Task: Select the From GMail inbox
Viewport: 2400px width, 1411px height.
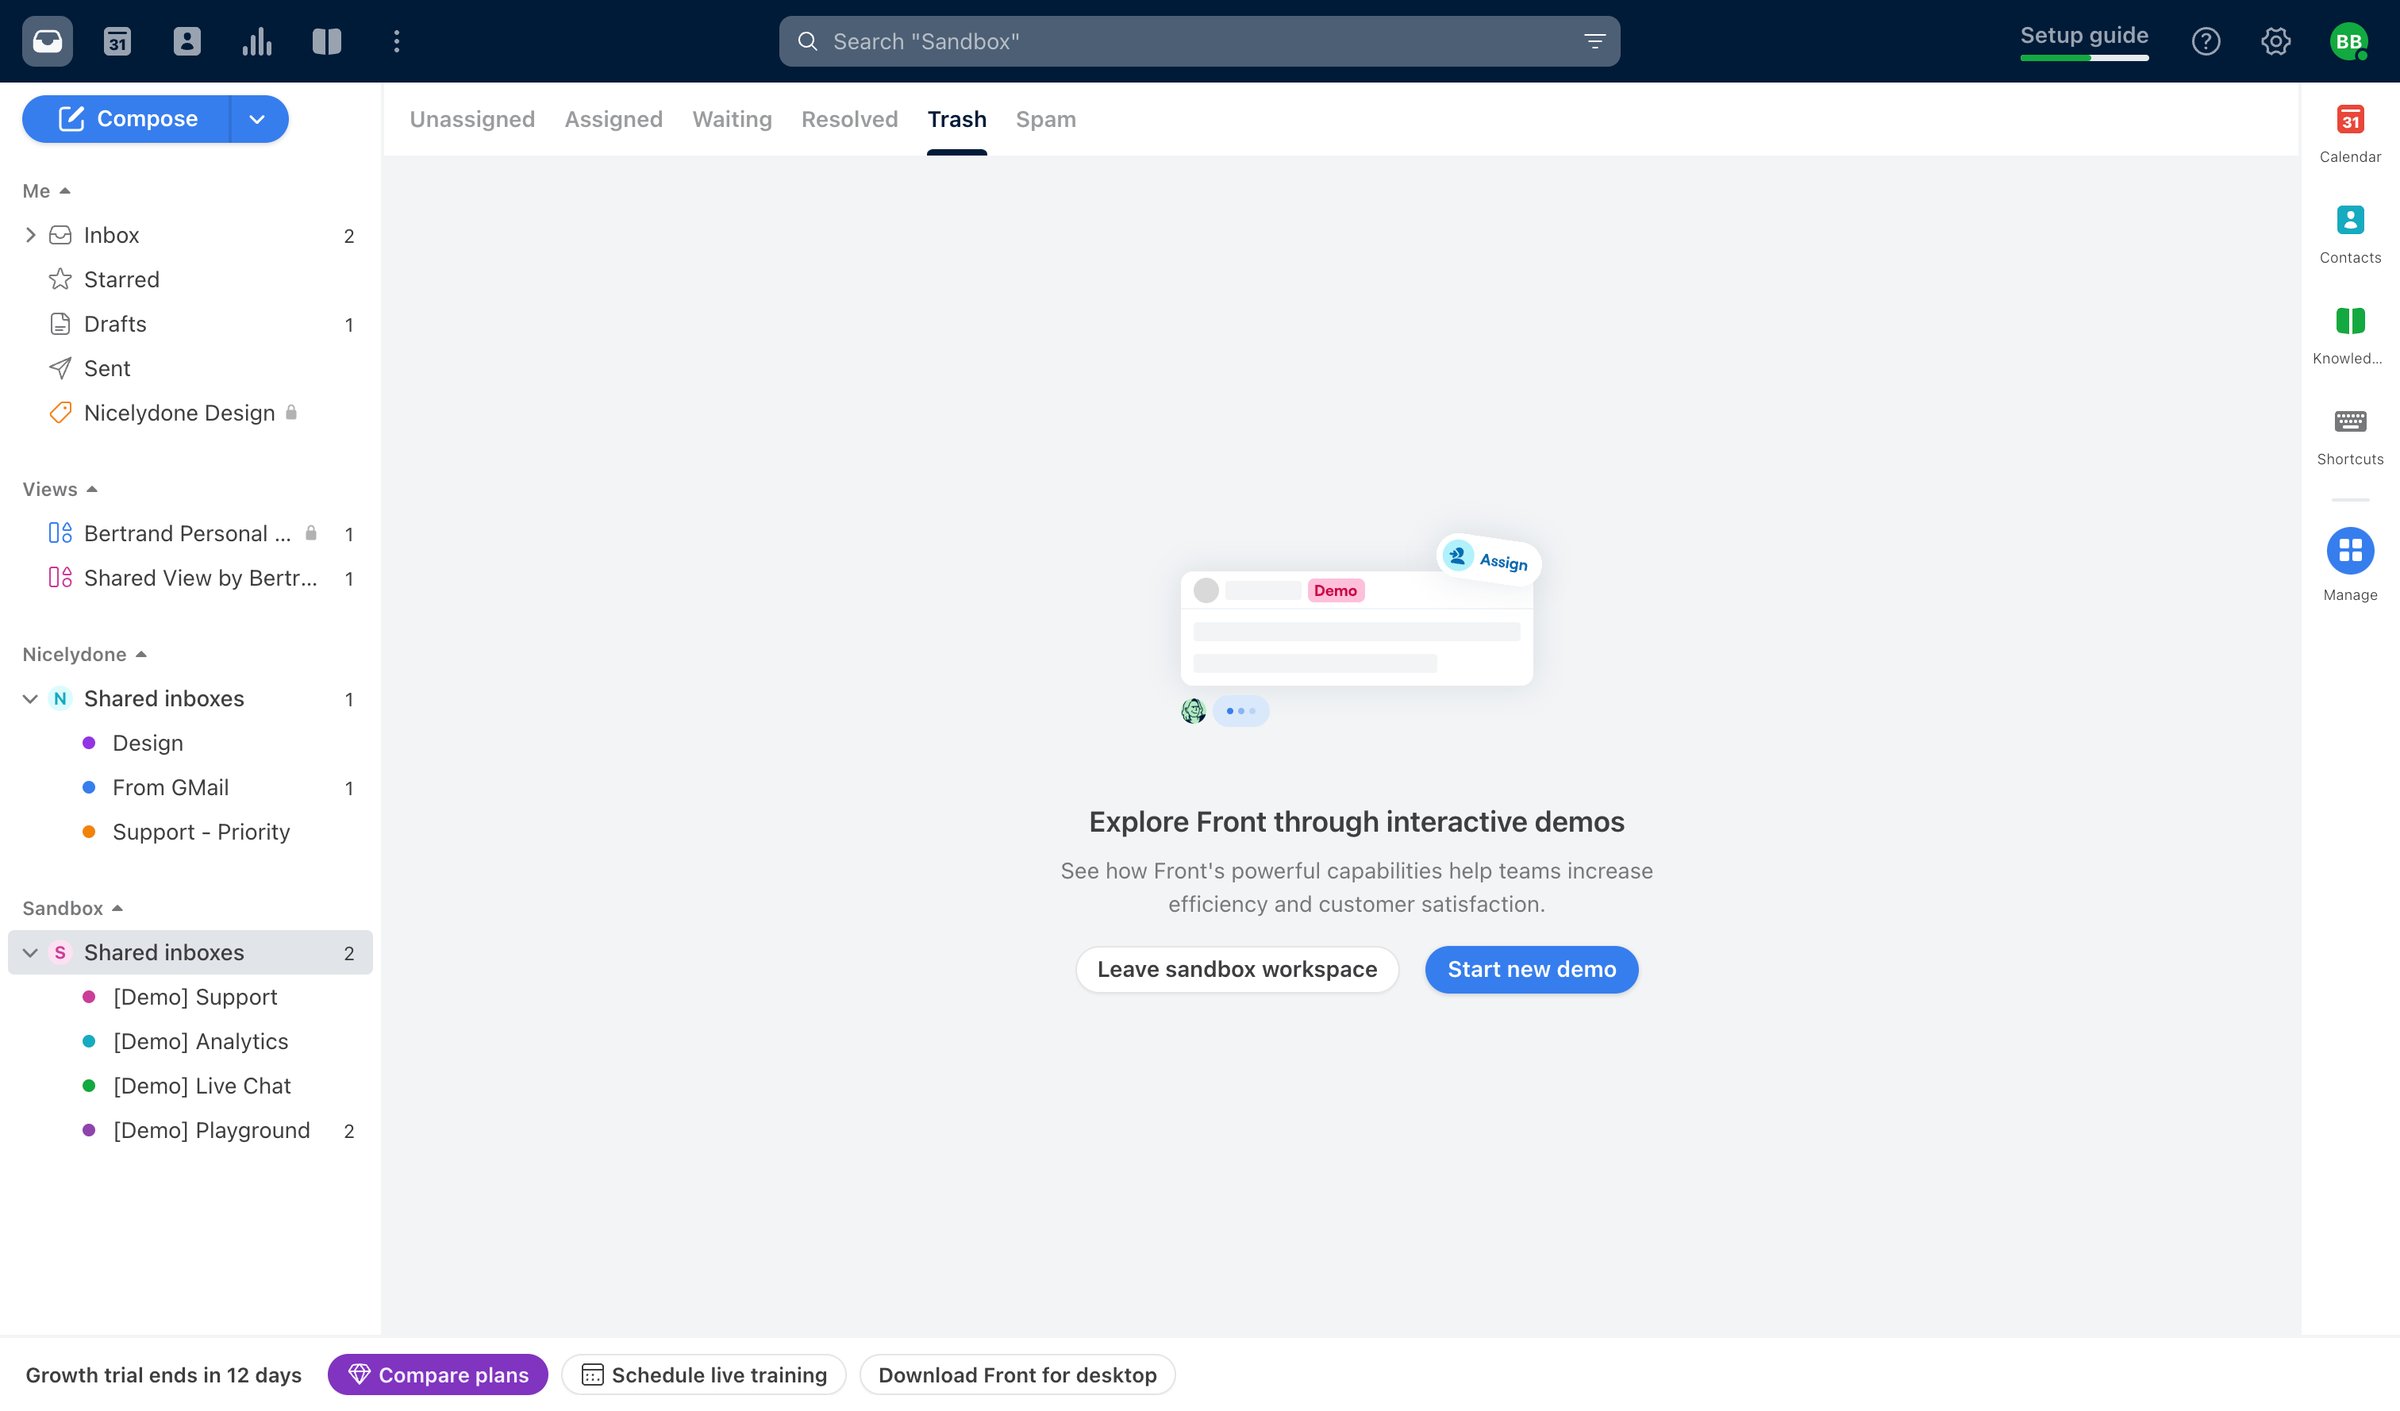Action: coord(190,787)
